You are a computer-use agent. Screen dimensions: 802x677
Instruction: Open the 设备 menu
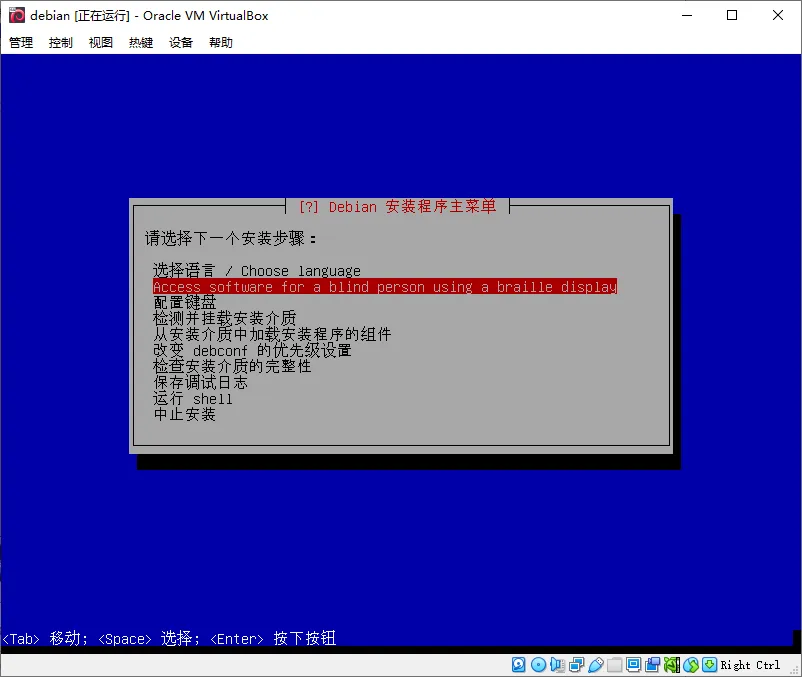click(181, 42)
